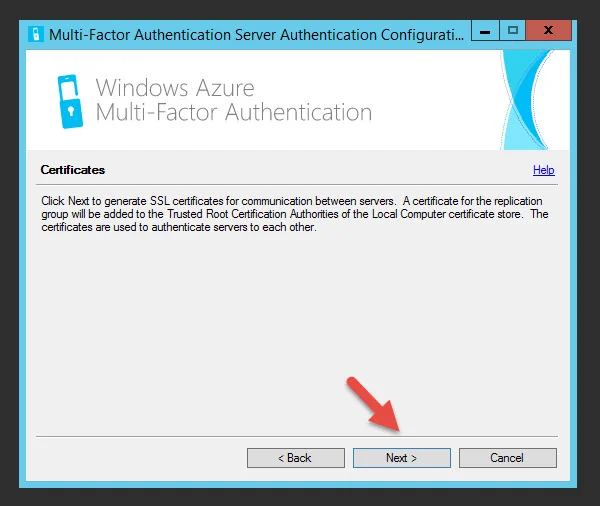Cancel the configuration wizard
Screen dimensions: 600x506
point(508,458)
